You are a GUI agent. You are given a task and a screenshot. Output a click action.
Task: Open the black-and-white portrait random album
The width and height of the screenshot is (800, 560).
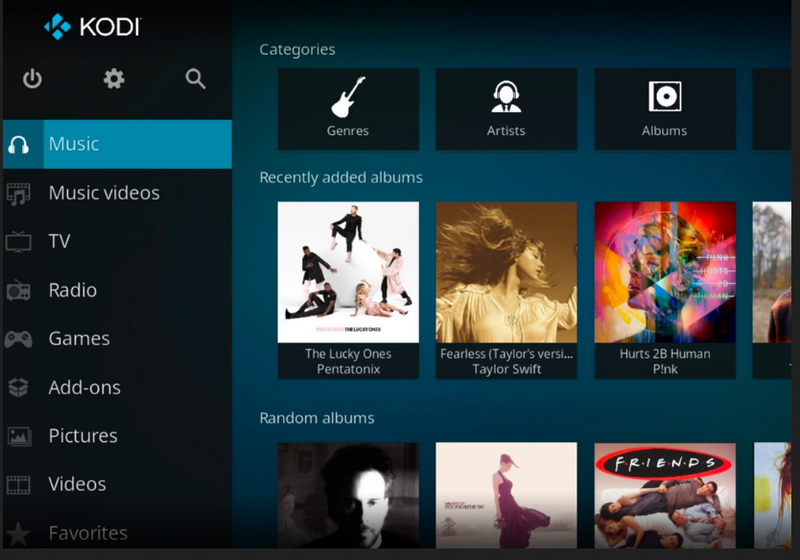(x=348, y=495)
